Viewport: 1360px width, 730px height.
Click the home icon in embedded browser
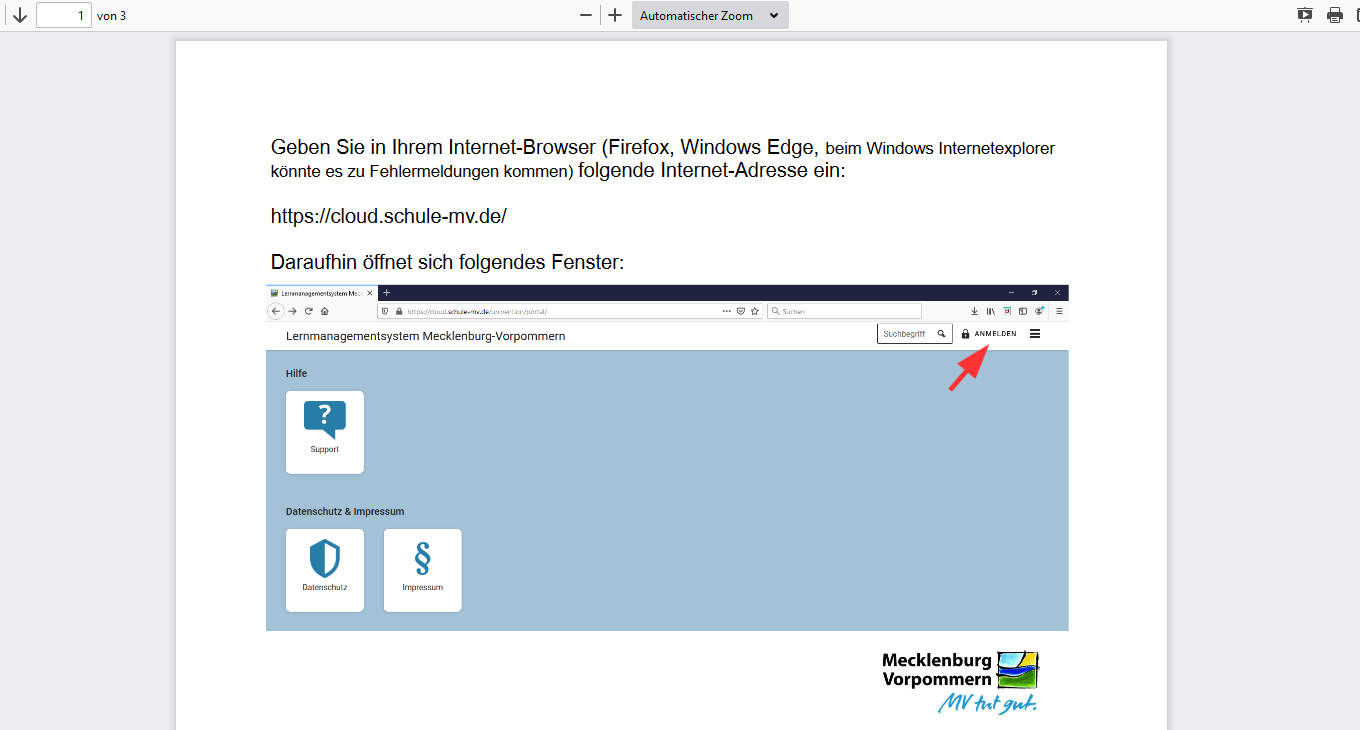point(325,312)
